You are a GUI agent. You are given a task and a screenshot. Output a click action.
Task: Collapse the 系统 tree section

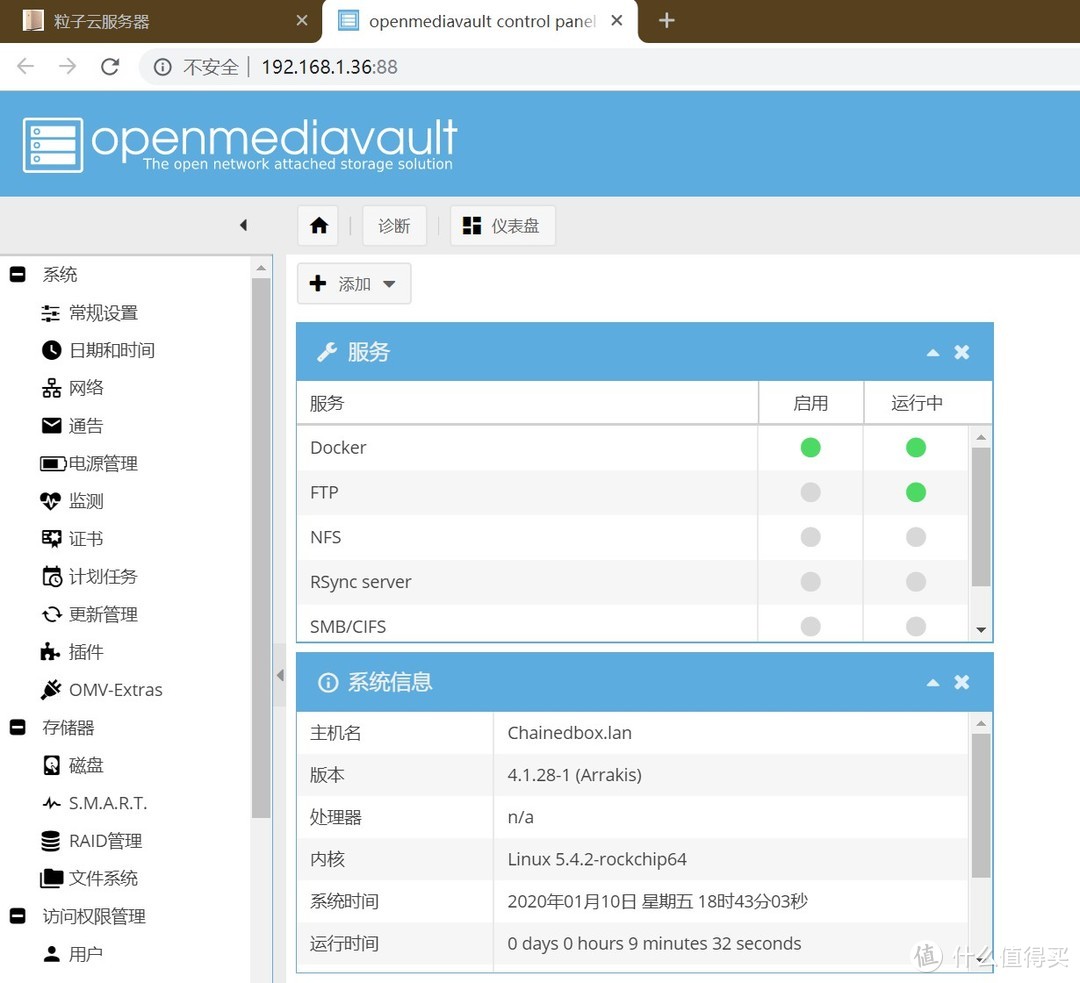18,275
